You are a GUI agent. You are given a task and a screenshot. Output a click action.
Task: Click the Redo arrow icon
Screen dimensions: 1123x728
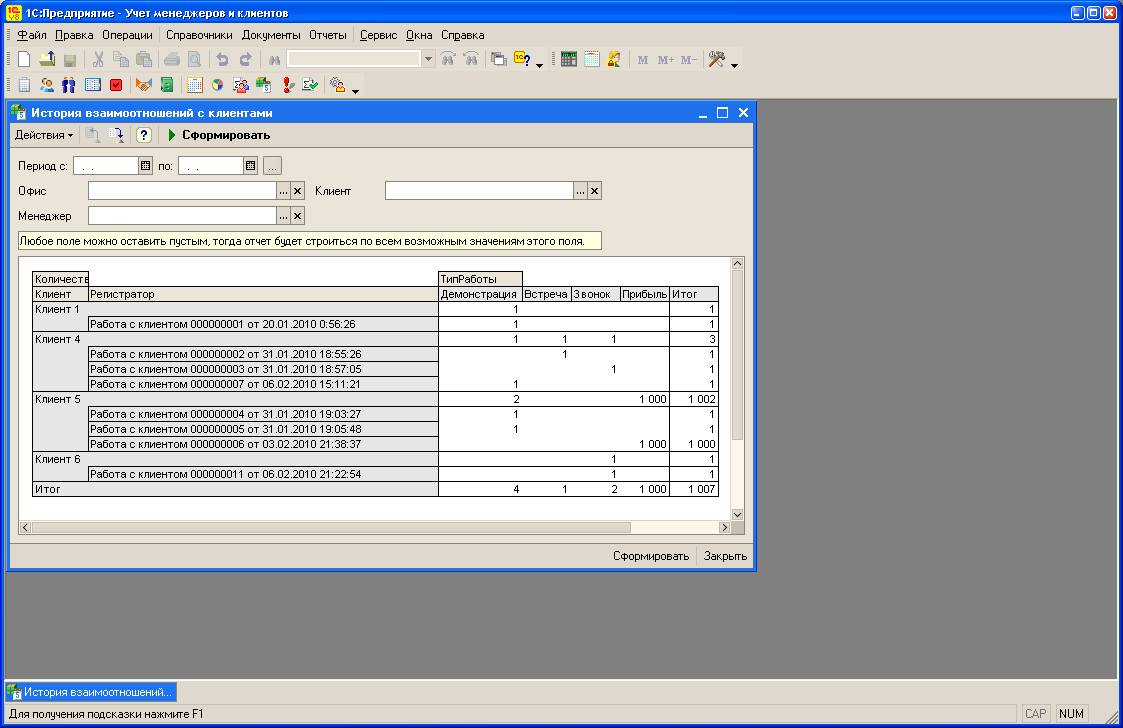tap(246, 59)
